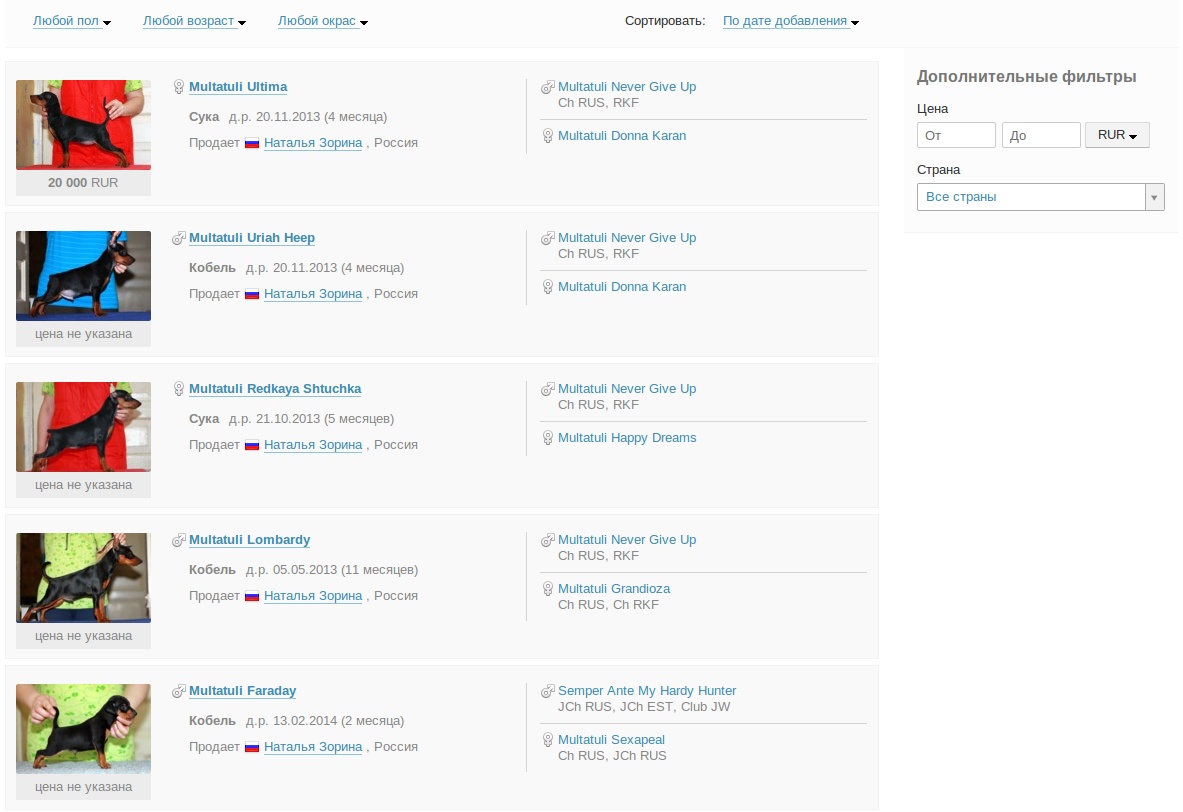Open the Multatuli Ultima listing
1183x812 pixels.
(x=238, y=87)
